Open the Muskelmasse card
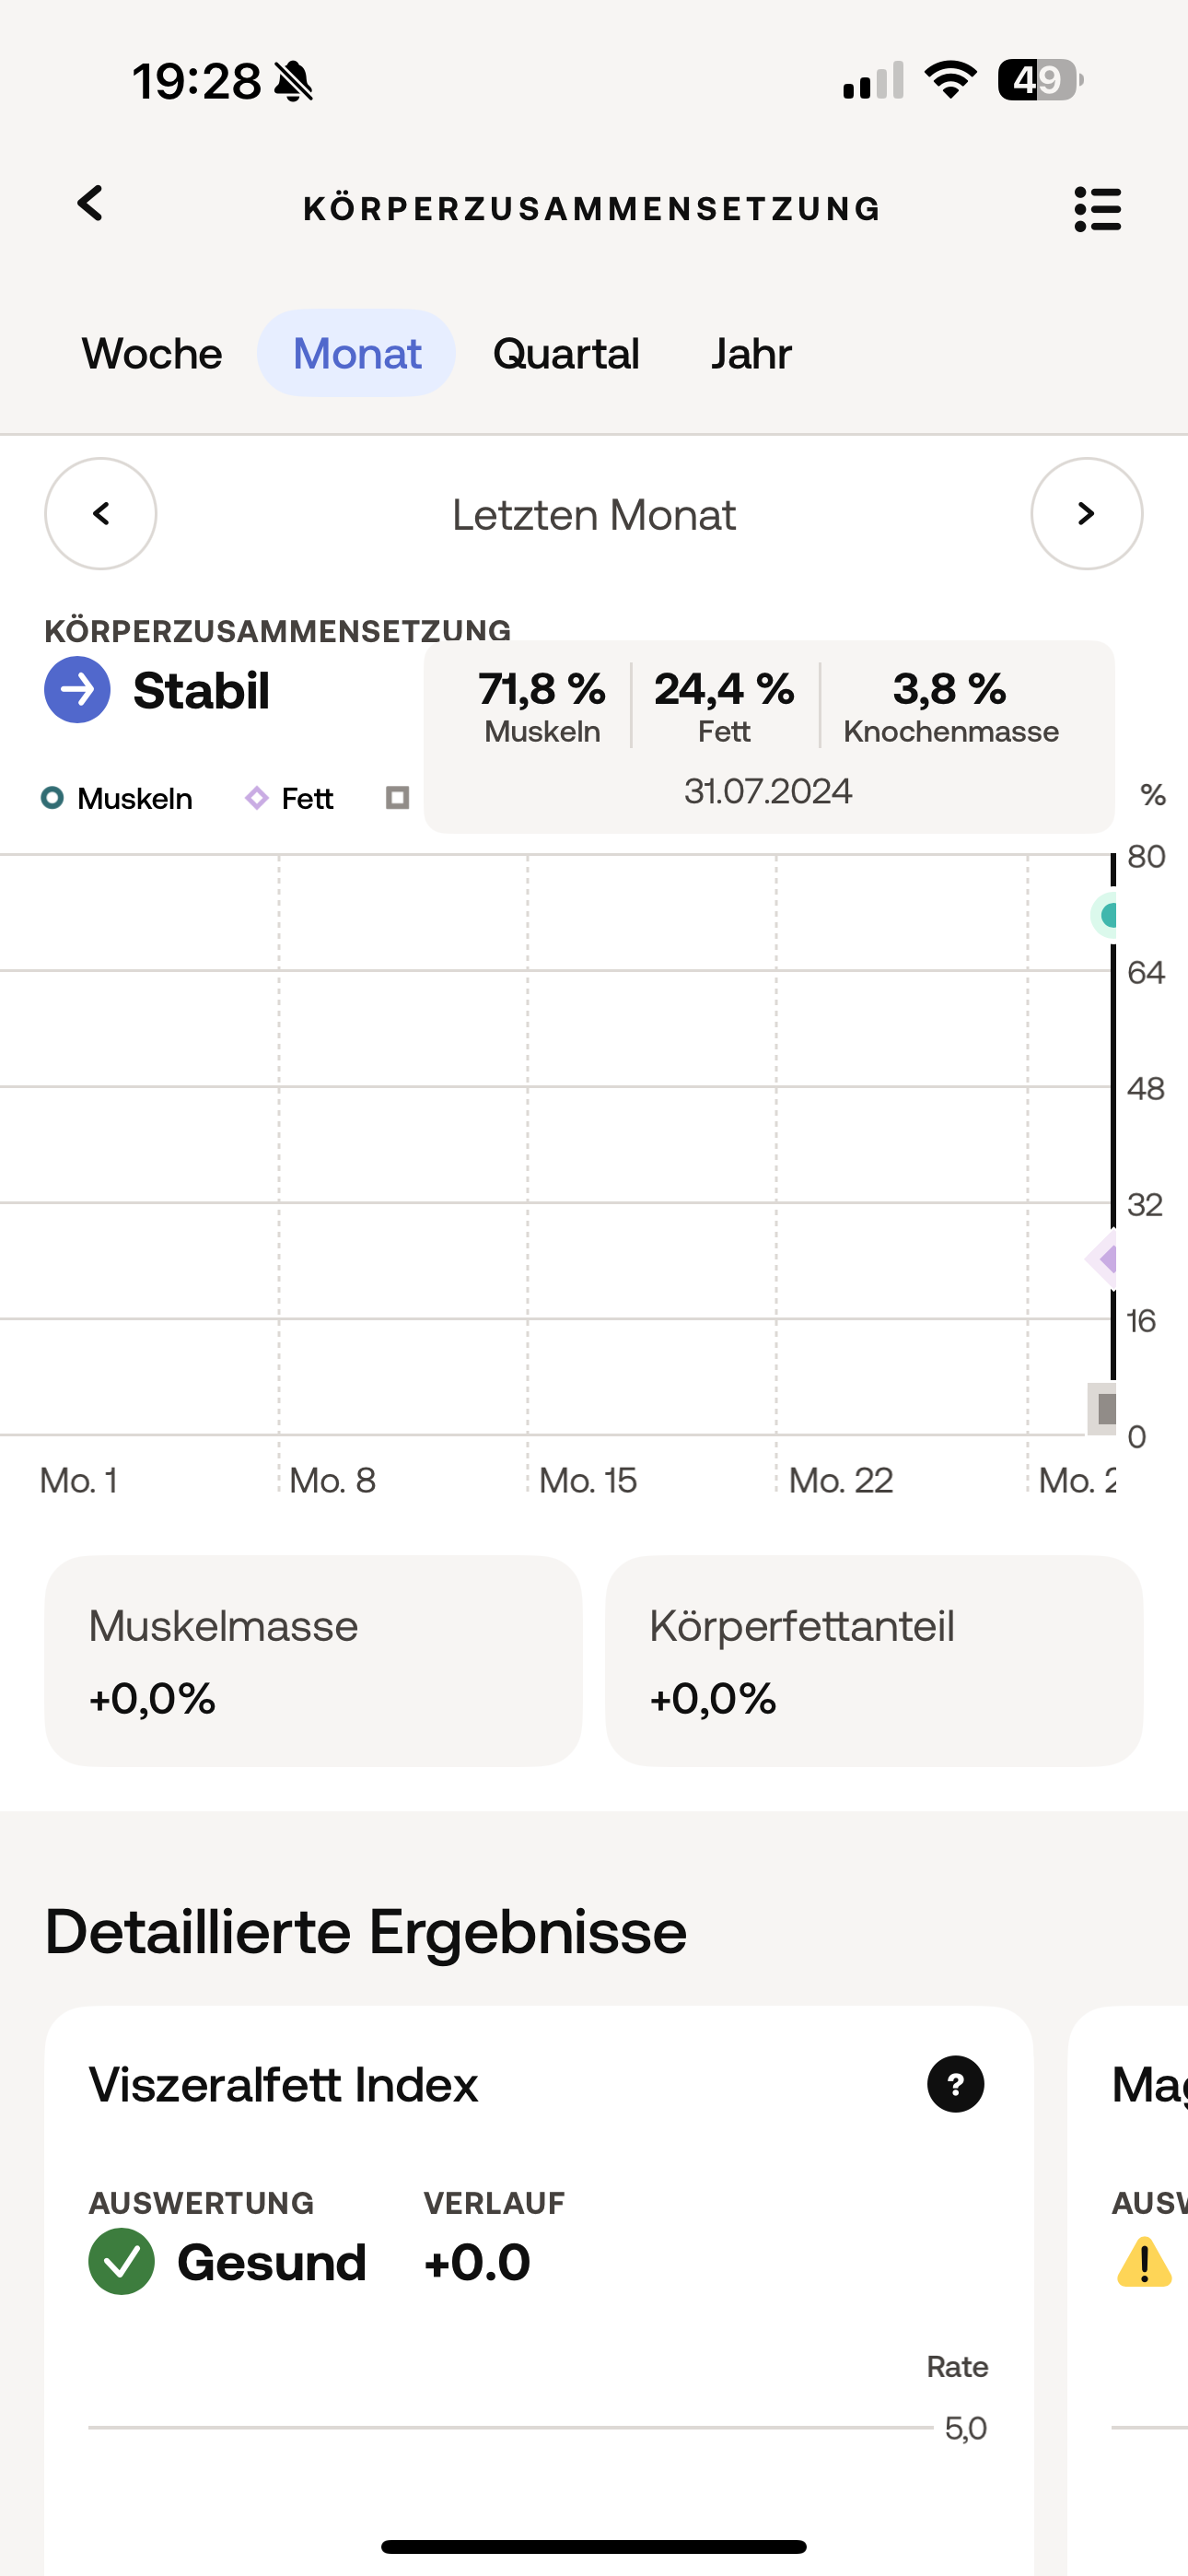1188x2576 pixels. click(x=313, y=1660)
